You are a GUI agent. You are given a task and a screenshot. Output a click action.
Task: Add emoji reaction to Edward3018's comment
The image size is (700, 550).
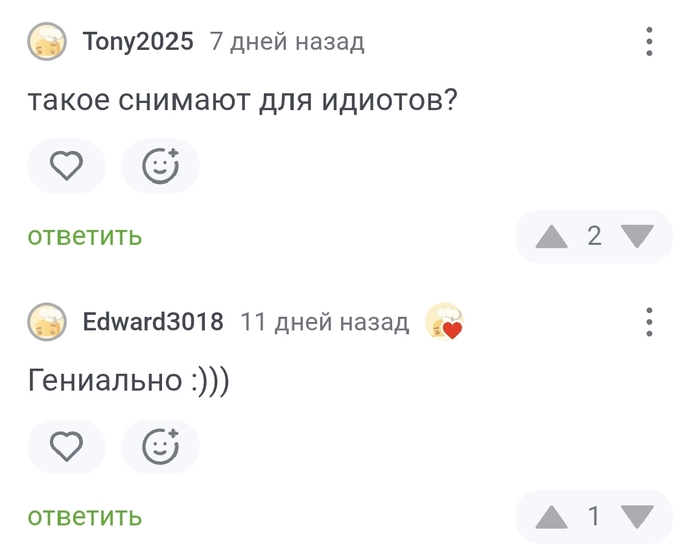point(160,446)
